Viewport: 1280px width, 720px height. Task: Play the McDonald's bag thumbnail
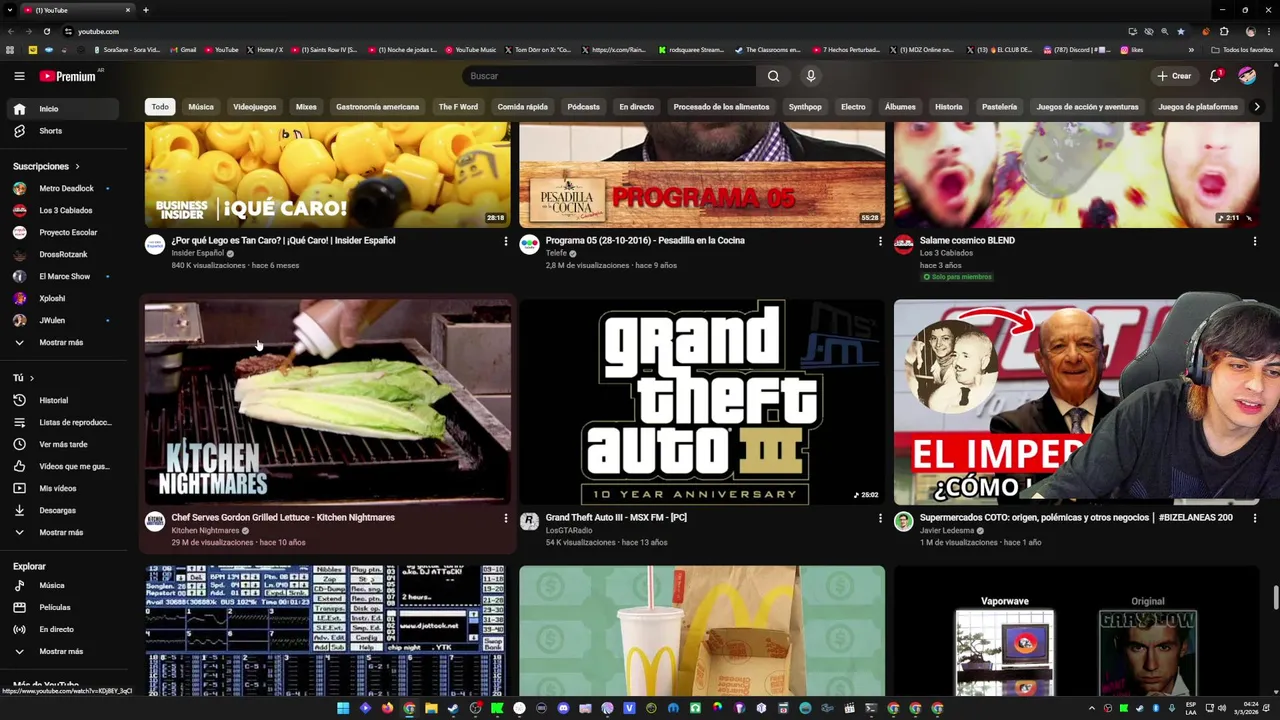pos(702,630)
